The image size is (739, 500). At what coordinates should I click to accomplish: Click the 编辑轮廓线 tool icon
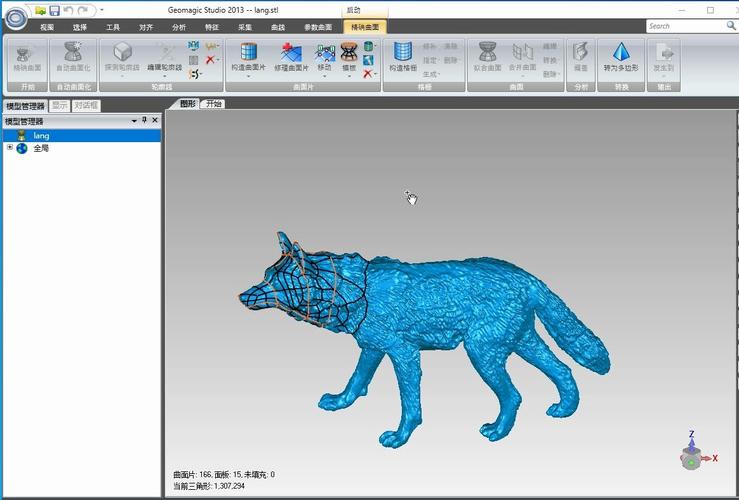click(165, 51)
